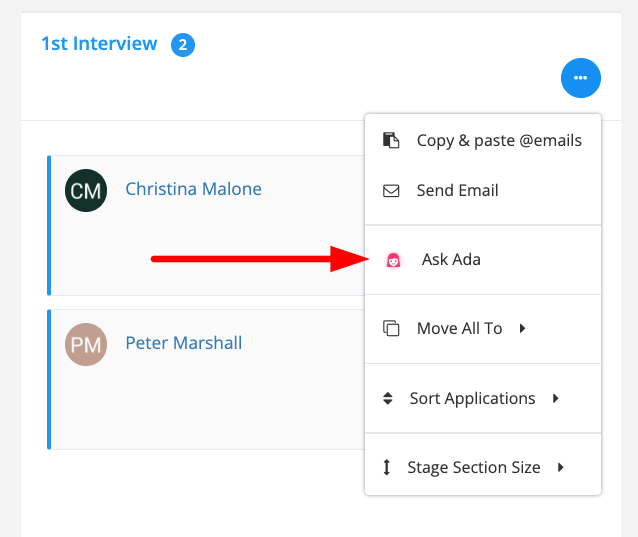Click the vertical resize arrow icon
The image size is (638, 537).
click(x=387, y=467)
